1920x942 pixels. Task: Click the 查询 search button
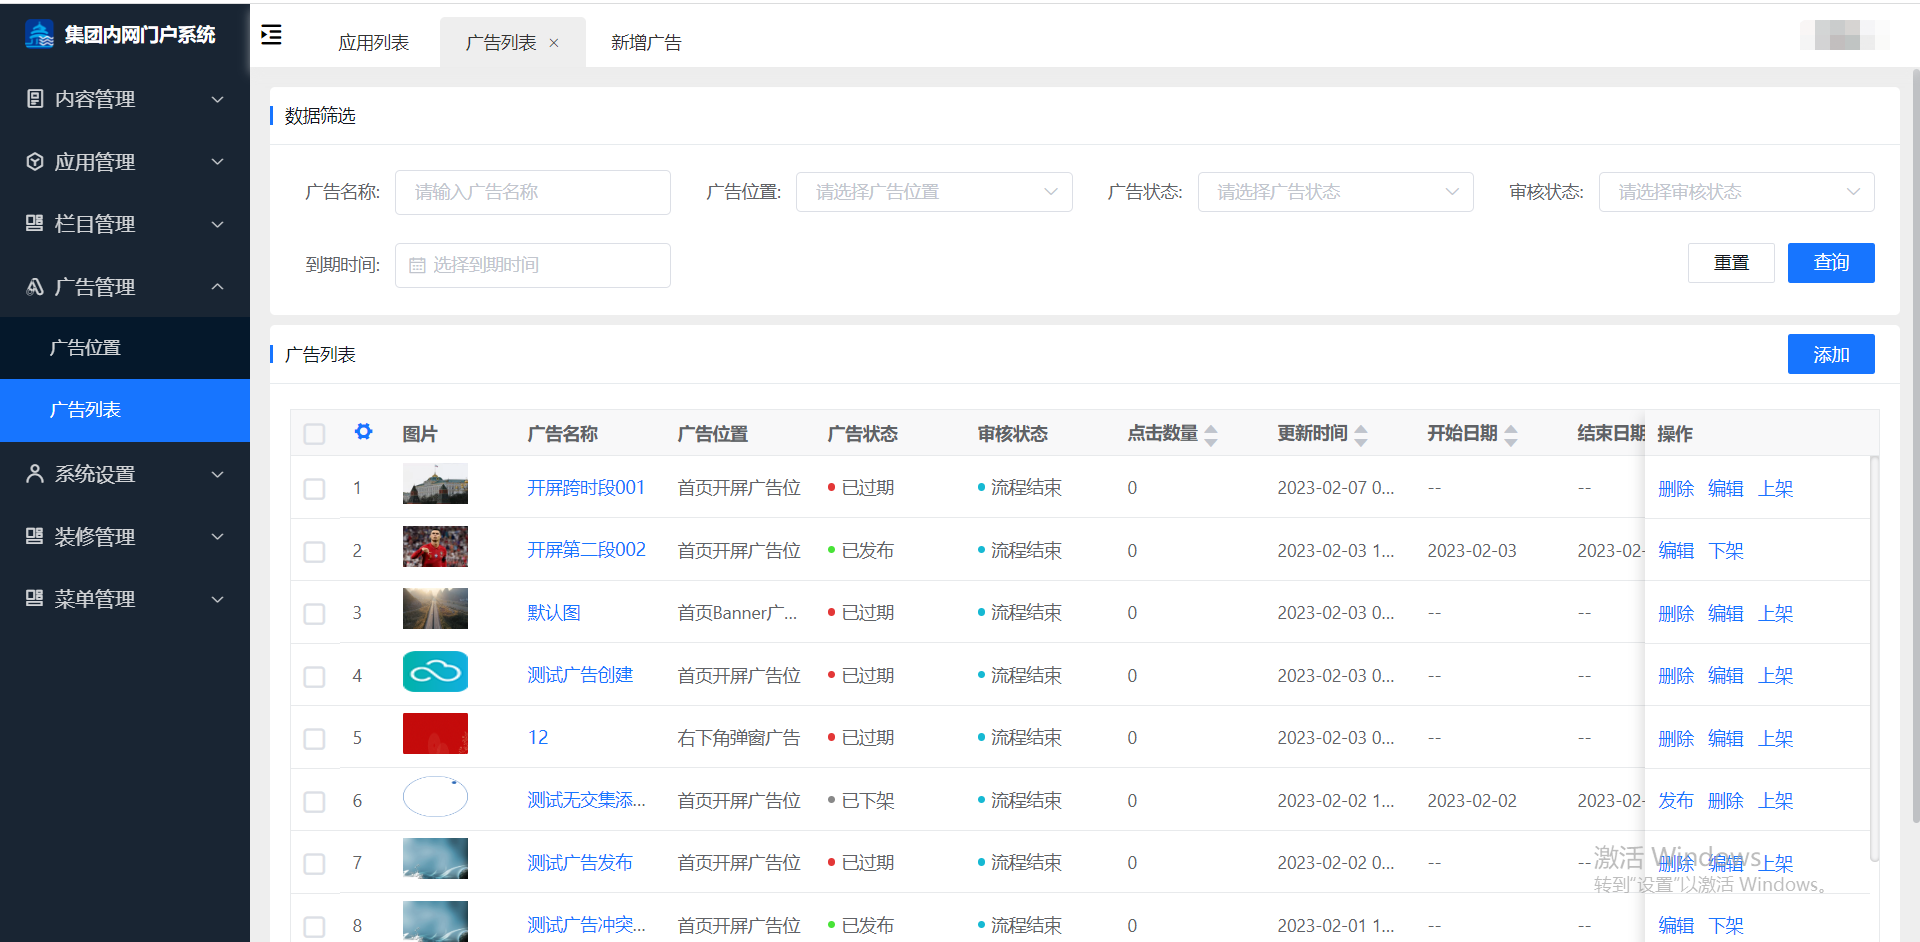(x=1831, y=263)
